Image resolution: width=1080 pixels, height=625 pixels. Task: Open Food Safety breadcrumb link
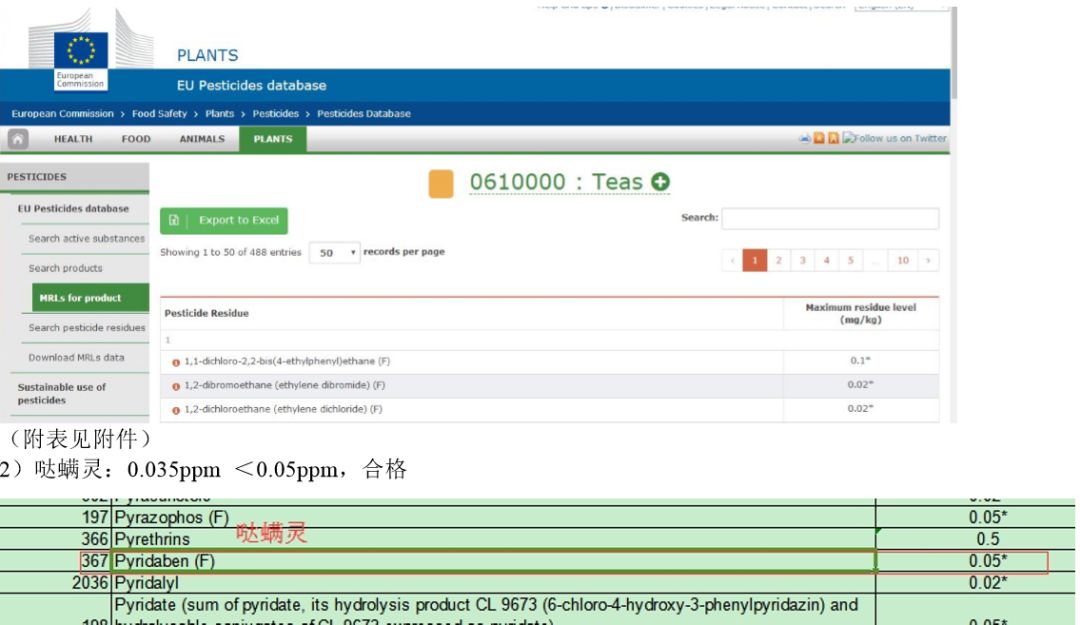159,114
